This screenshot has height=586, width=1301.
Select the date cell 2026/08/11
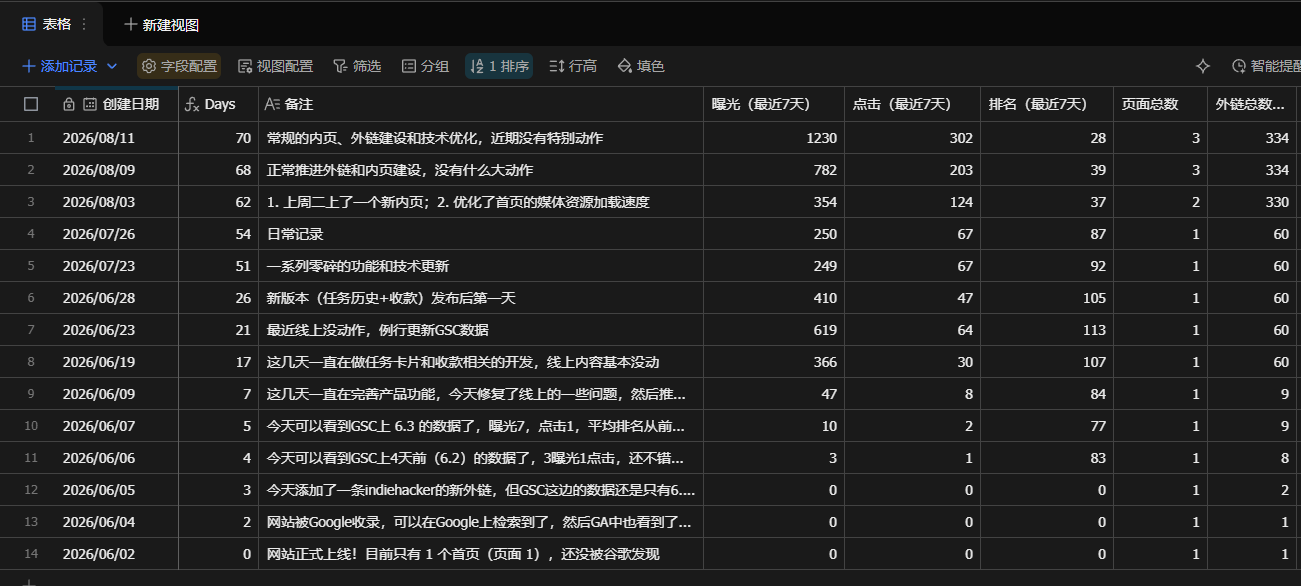click(117, 138)
